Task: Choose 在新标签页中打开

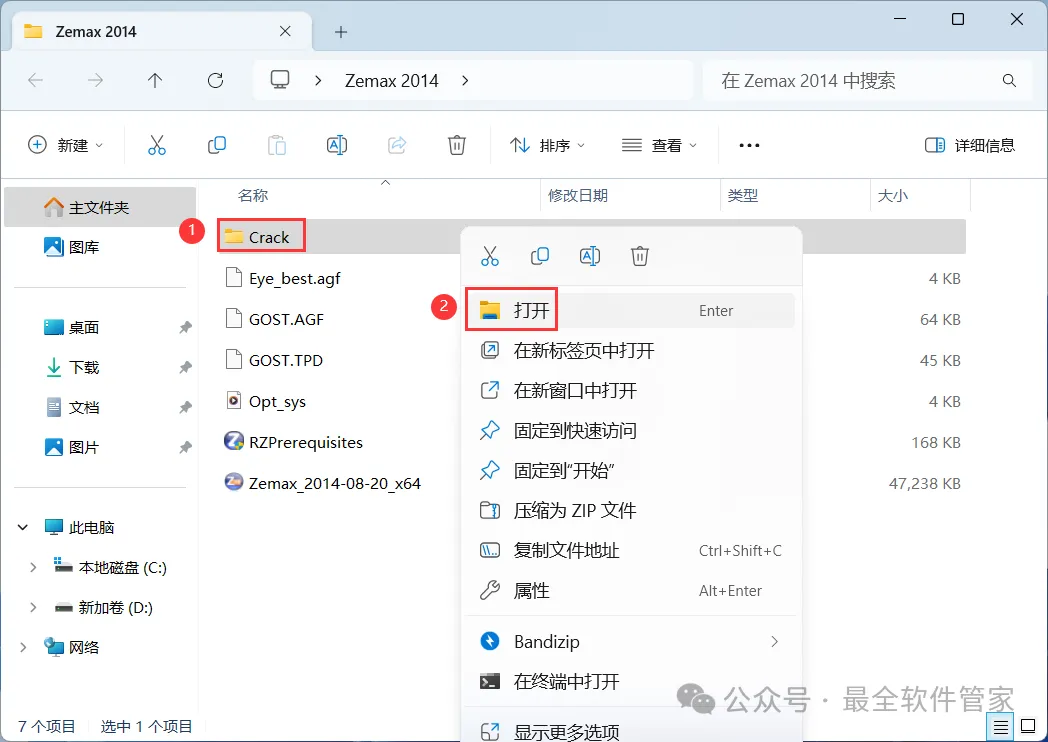Action: tap(630, 351)
